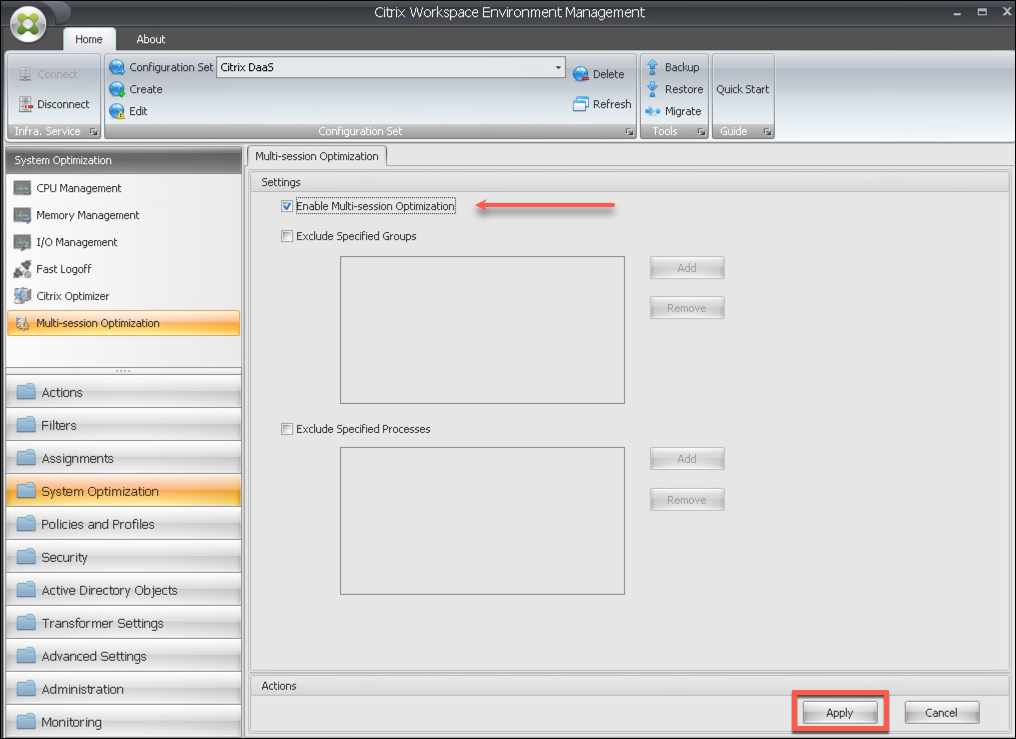Uncheck Enable Multi-session Optimization
The height and width of the screenshot is (739, 1016).
click(287, 207)
